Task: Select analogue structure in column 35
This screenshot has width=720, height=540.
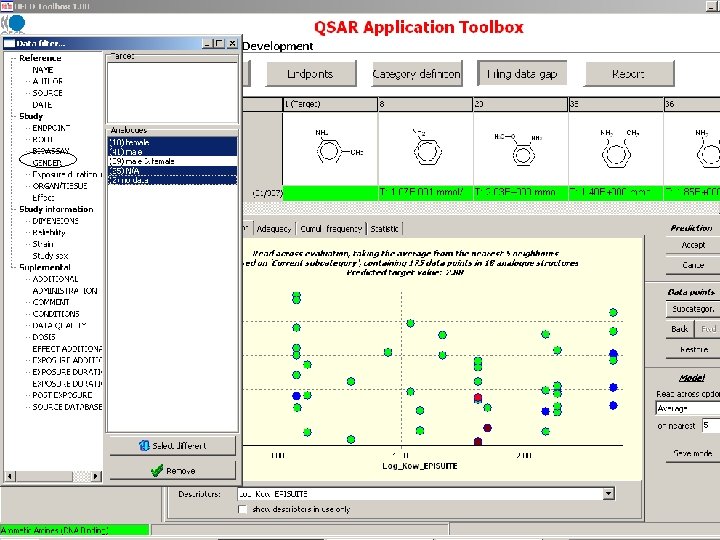Action: pyautogui.click(x=616, y=148)
